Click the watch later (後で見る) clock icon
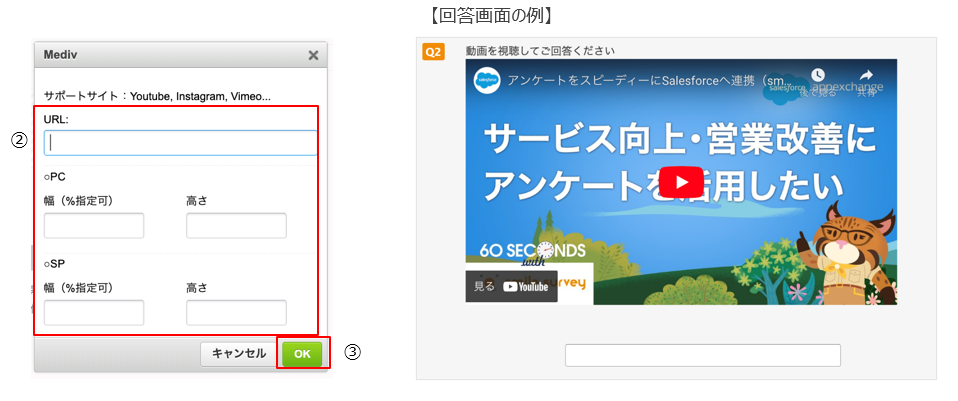 tap(817, 75)
